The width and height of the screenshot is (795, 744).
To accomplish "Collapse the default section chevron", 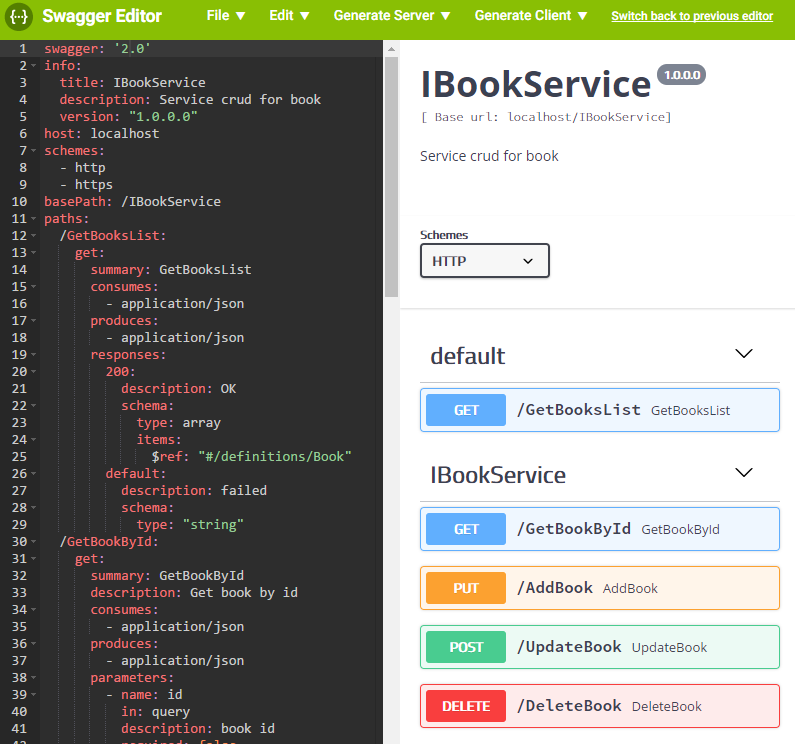I will tap(743, 353).
